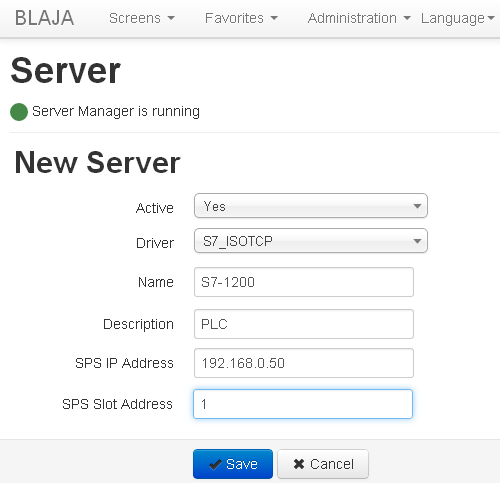Select the SPS IP Address field
500x483 pixels.
tap(304, 363)
